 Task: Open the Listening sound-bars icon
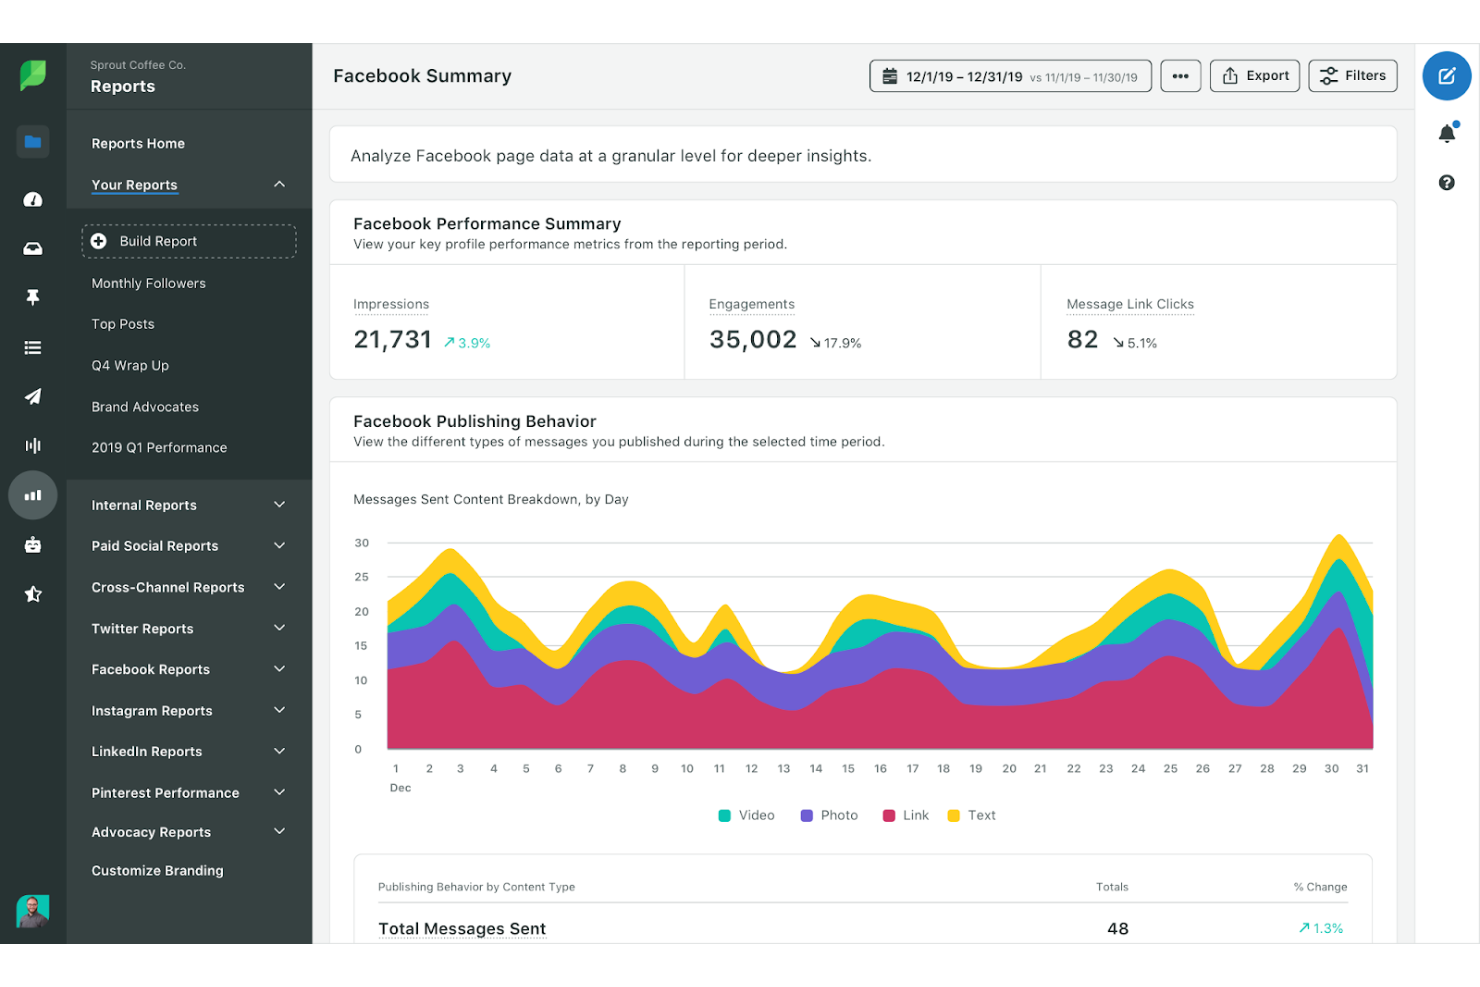tap(33, 445)
